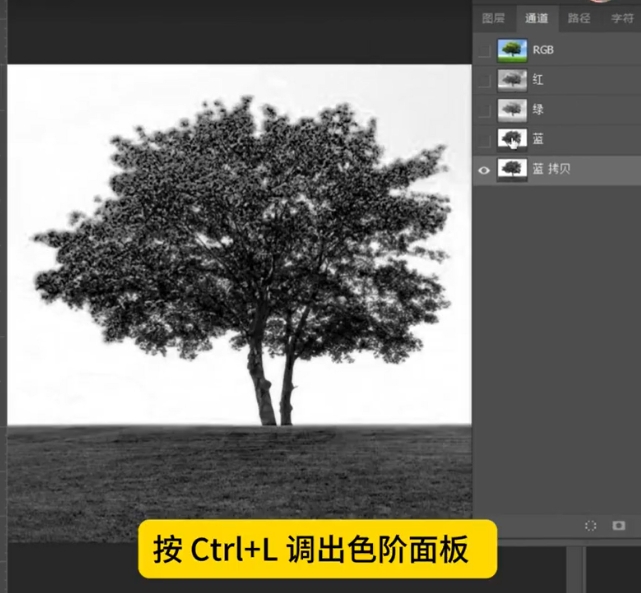
Task: Load channel as selection dotted circle icon
Action: click(x=591, y=526)
